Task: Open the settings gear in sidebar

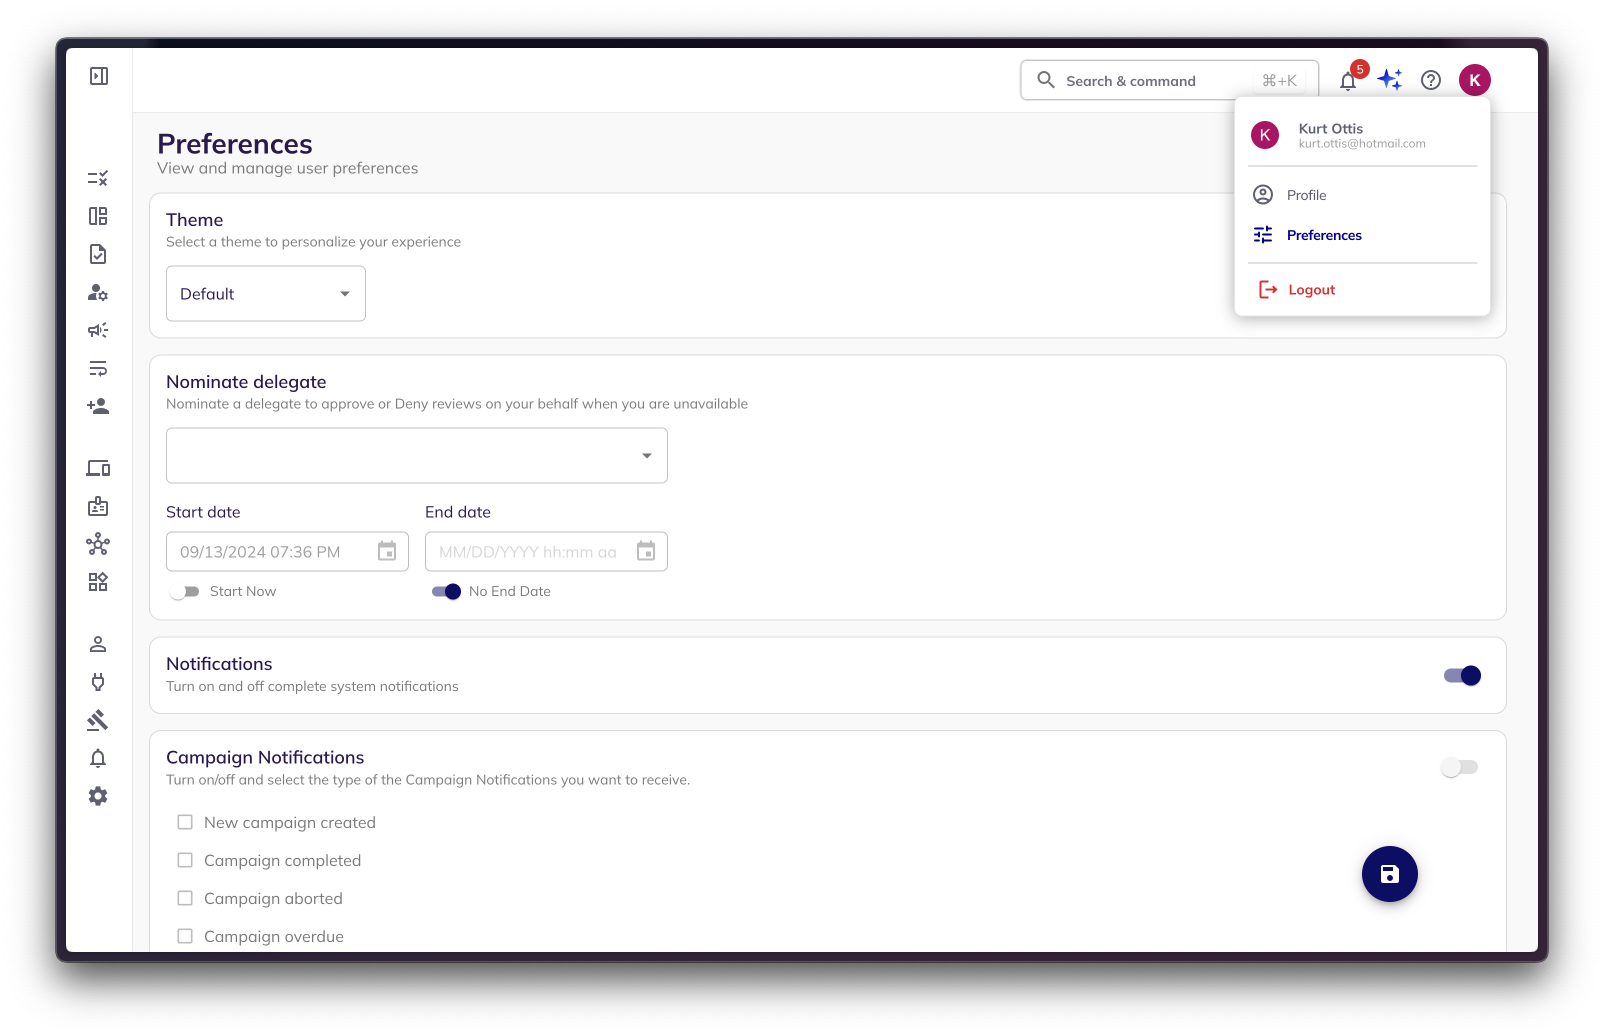Action: [98, 796]
